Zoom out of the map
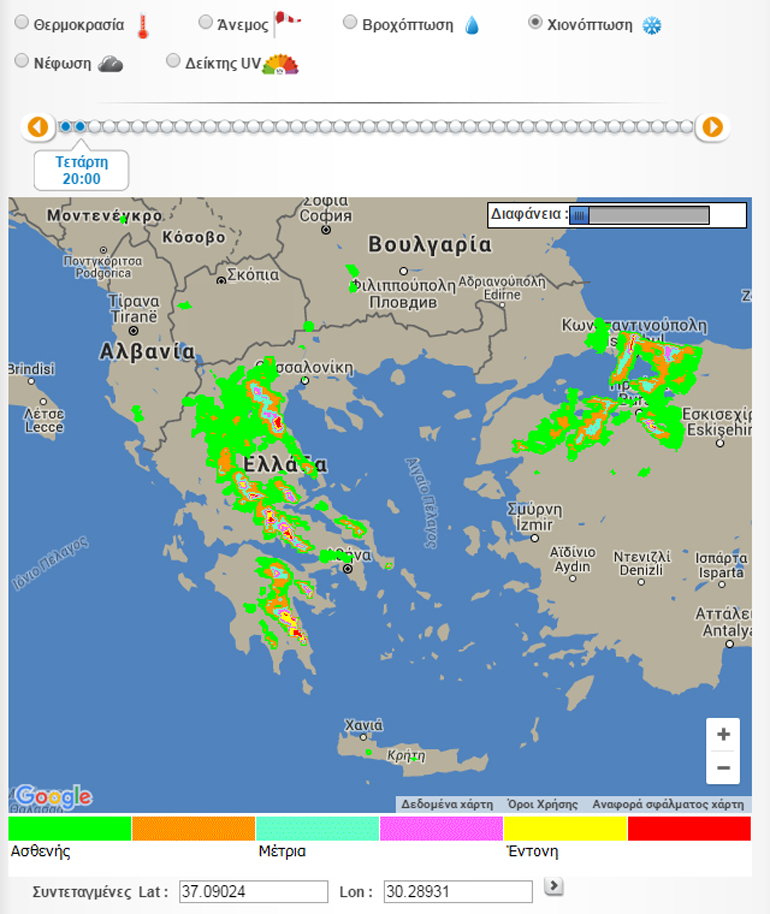770x914 pixels. click(722, 767)
